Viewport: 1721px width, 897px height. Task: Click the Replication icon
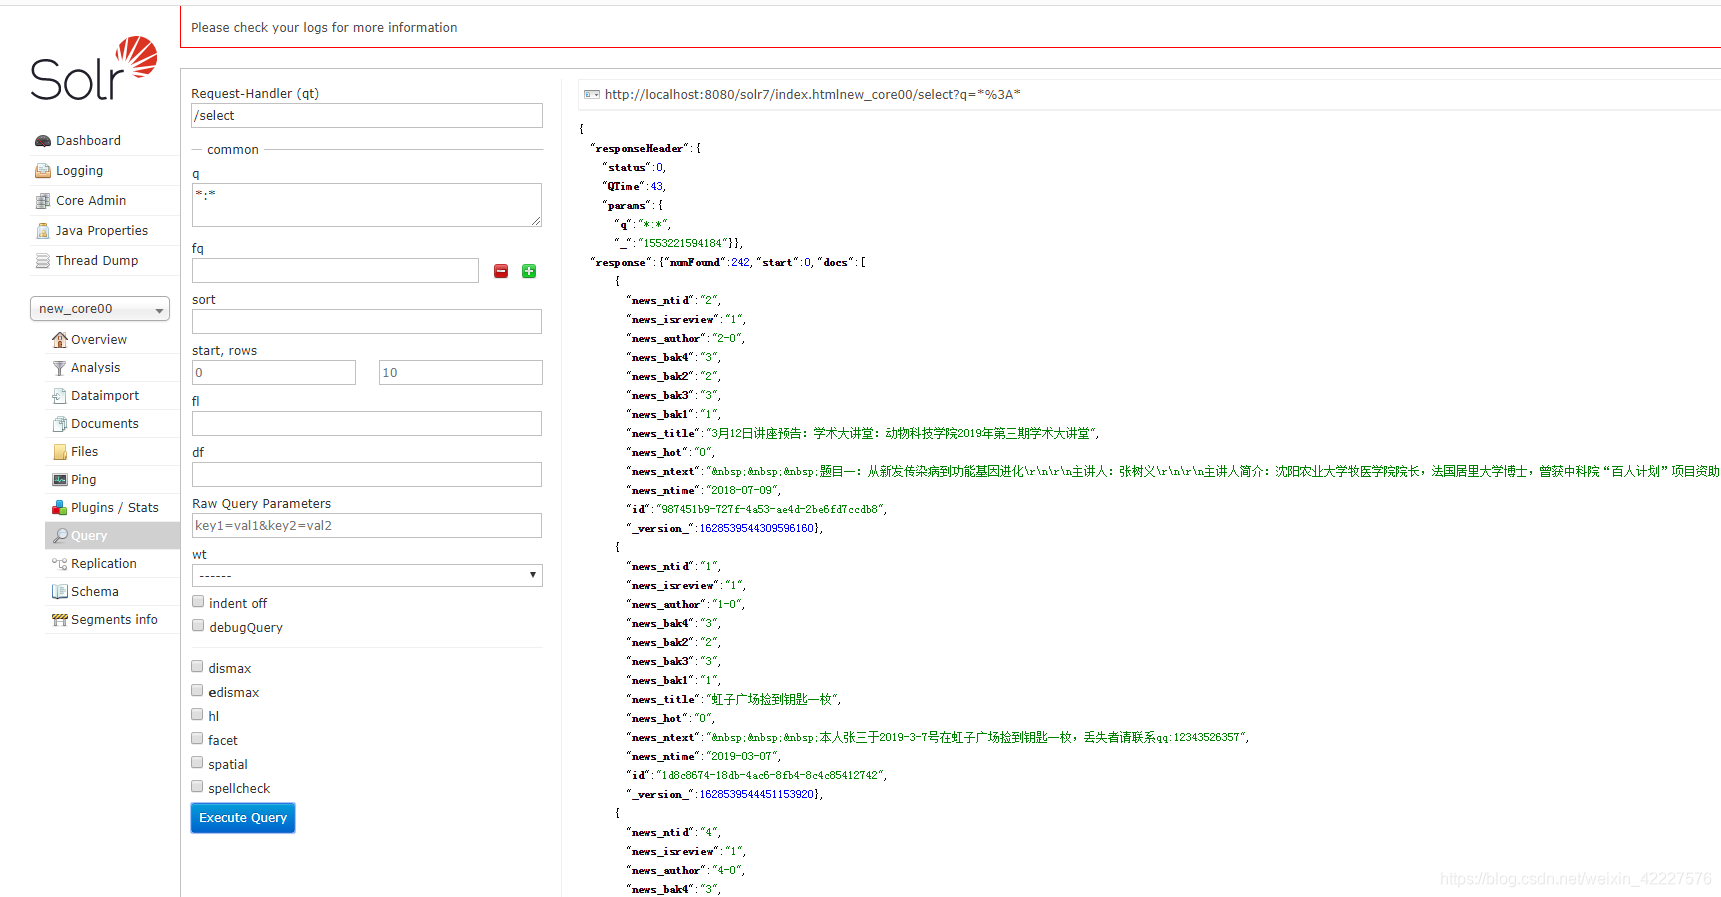59,564
